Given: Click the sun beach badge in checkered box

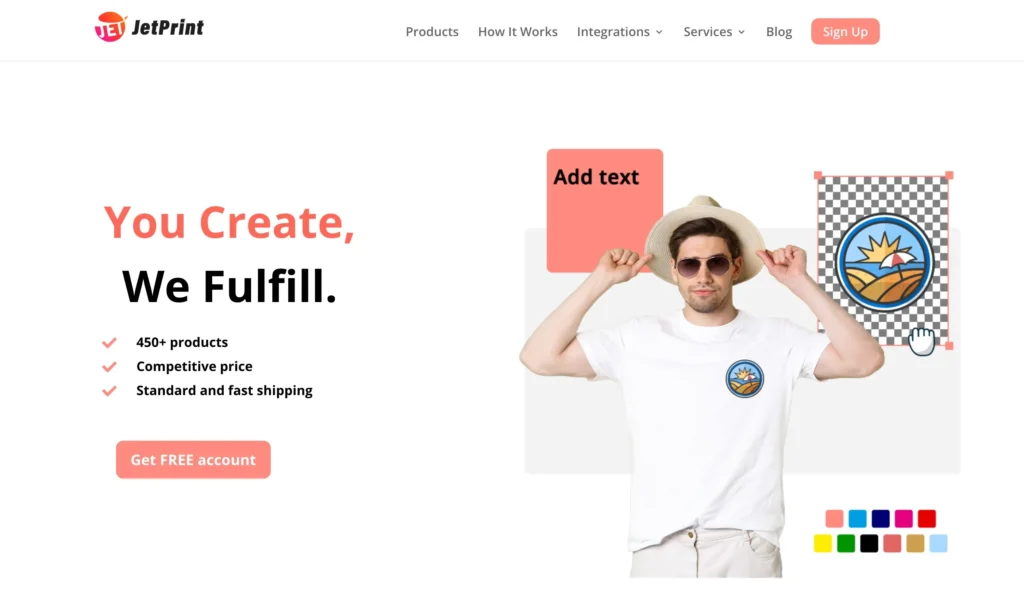Looking at the screenshot, I should point(884,263).
